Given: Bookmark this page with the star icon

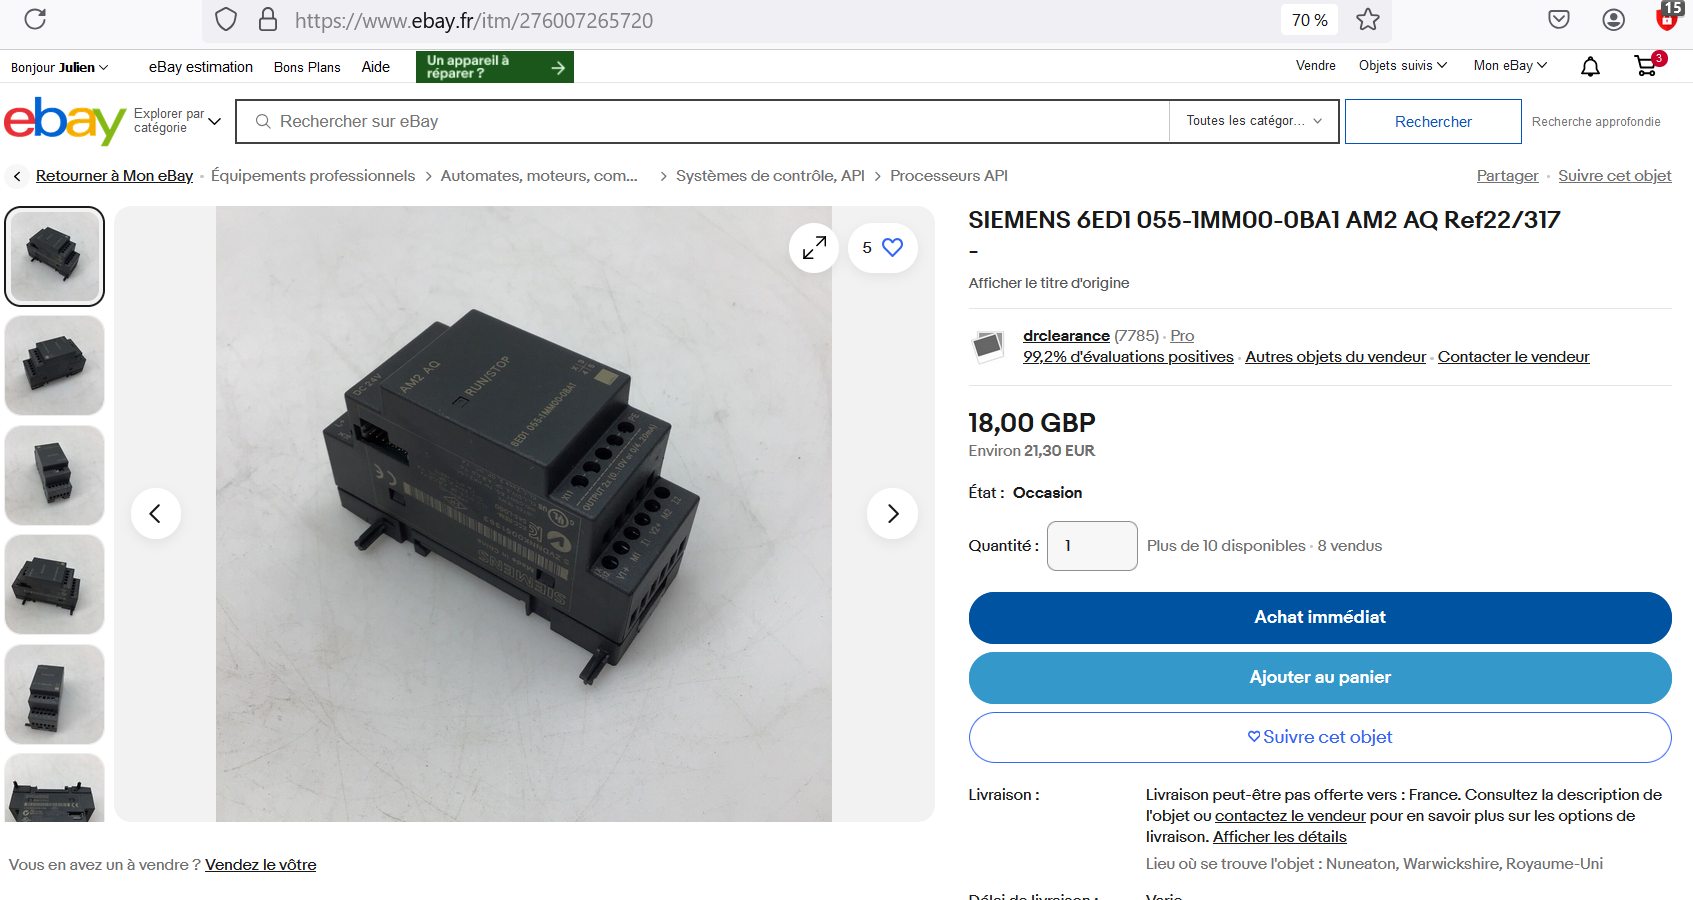Looking at the screenshot, I should [1367, 20].
